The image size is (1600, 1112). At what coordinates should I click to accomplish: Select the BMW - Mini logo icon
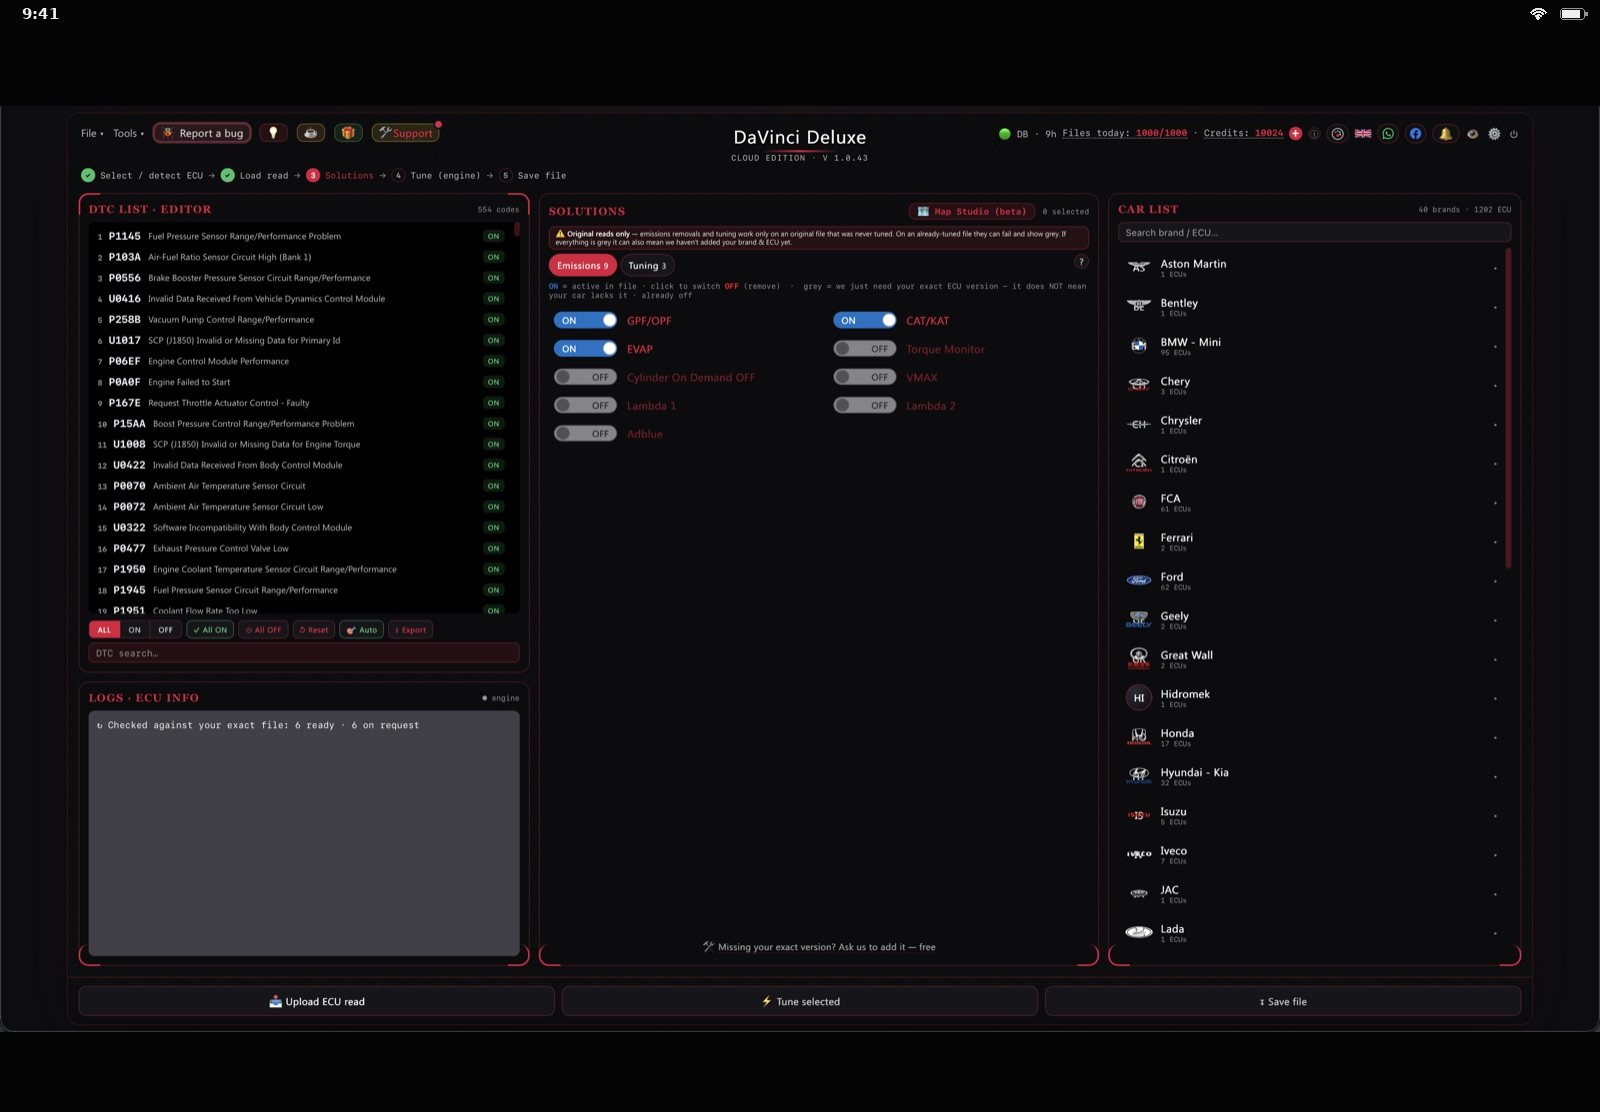tap(1139, 345)
